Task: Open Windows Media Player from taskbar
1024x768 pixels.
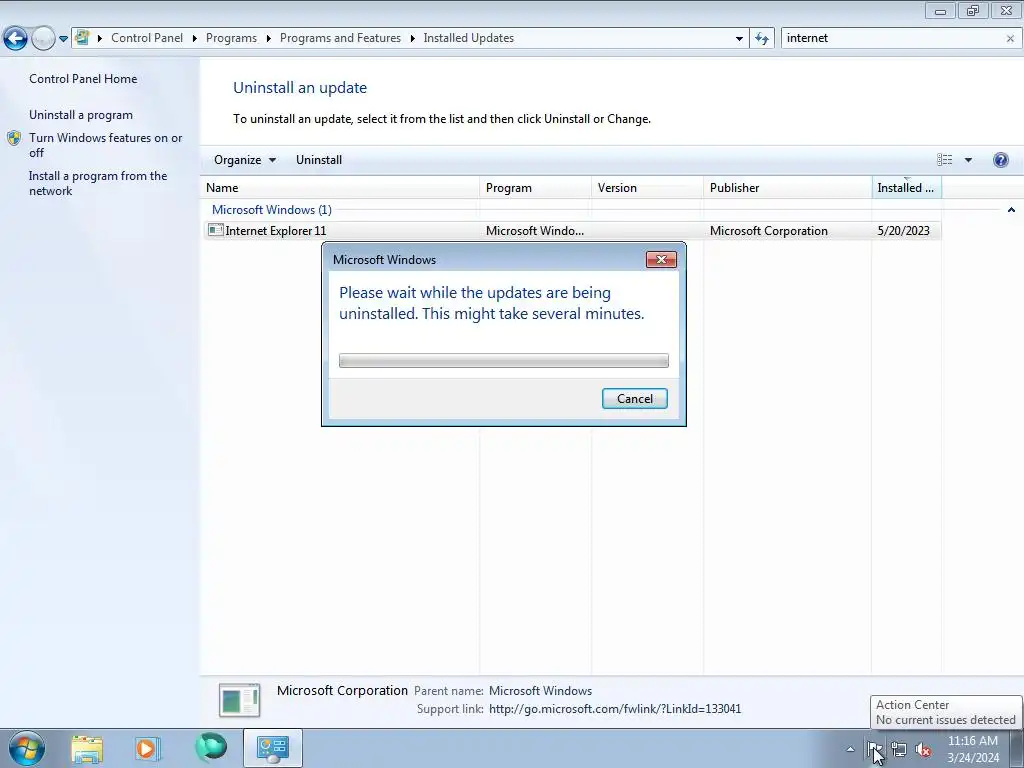Action: [147, 748]
